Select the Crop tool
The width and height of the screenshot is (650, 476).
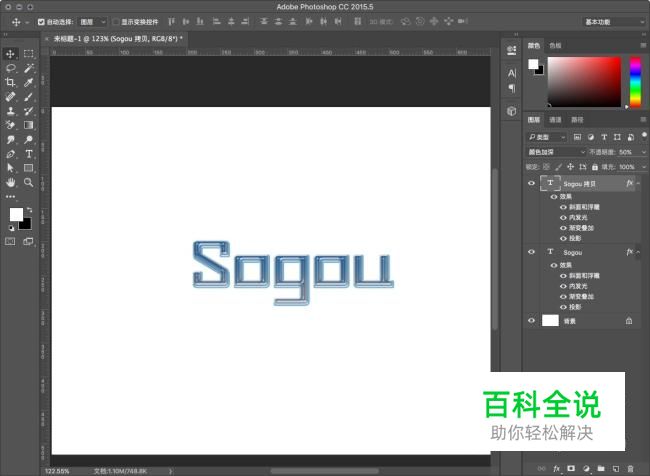[10, 82]
